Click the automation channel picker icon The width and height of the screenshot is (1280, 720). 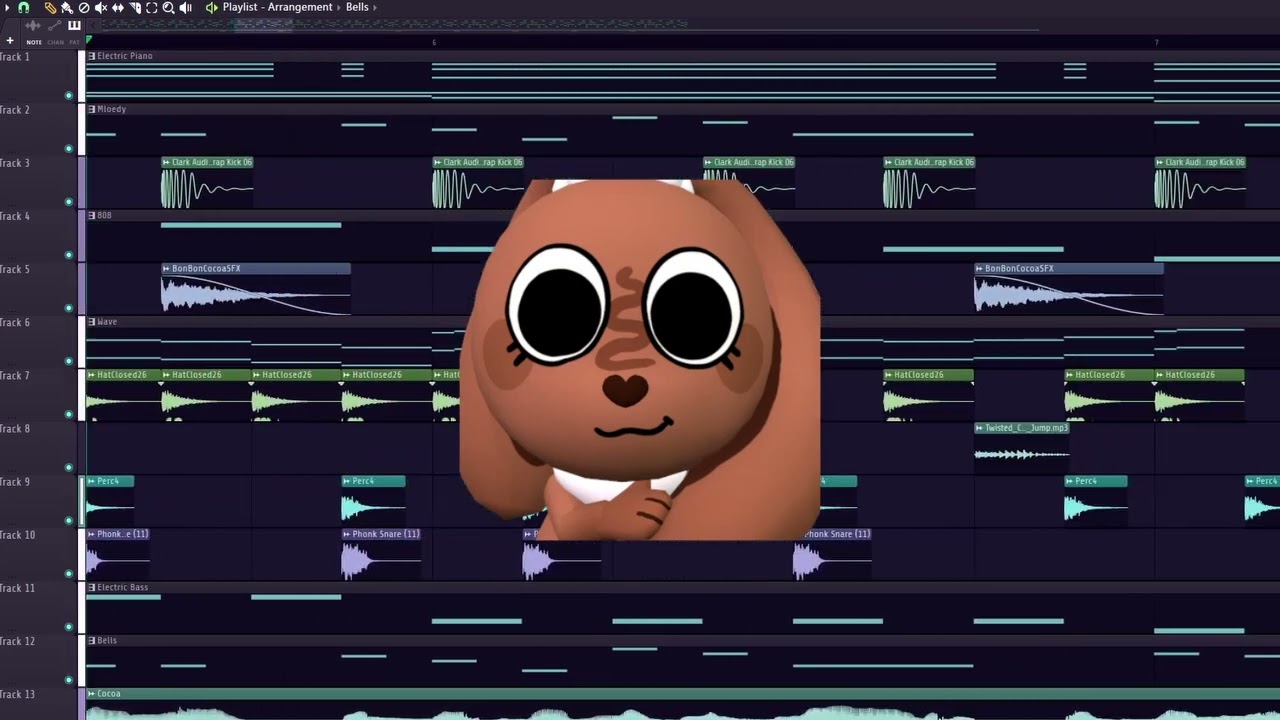[54, 25]
